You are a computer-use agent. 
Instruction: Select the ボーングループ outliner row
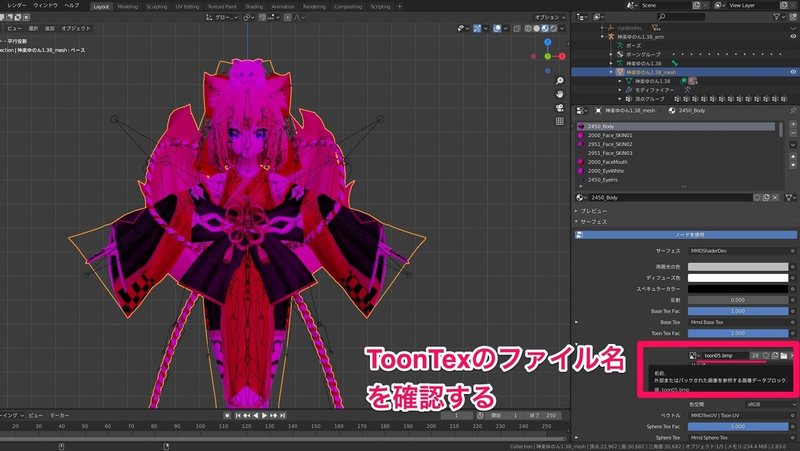click(x=643, y=54)
